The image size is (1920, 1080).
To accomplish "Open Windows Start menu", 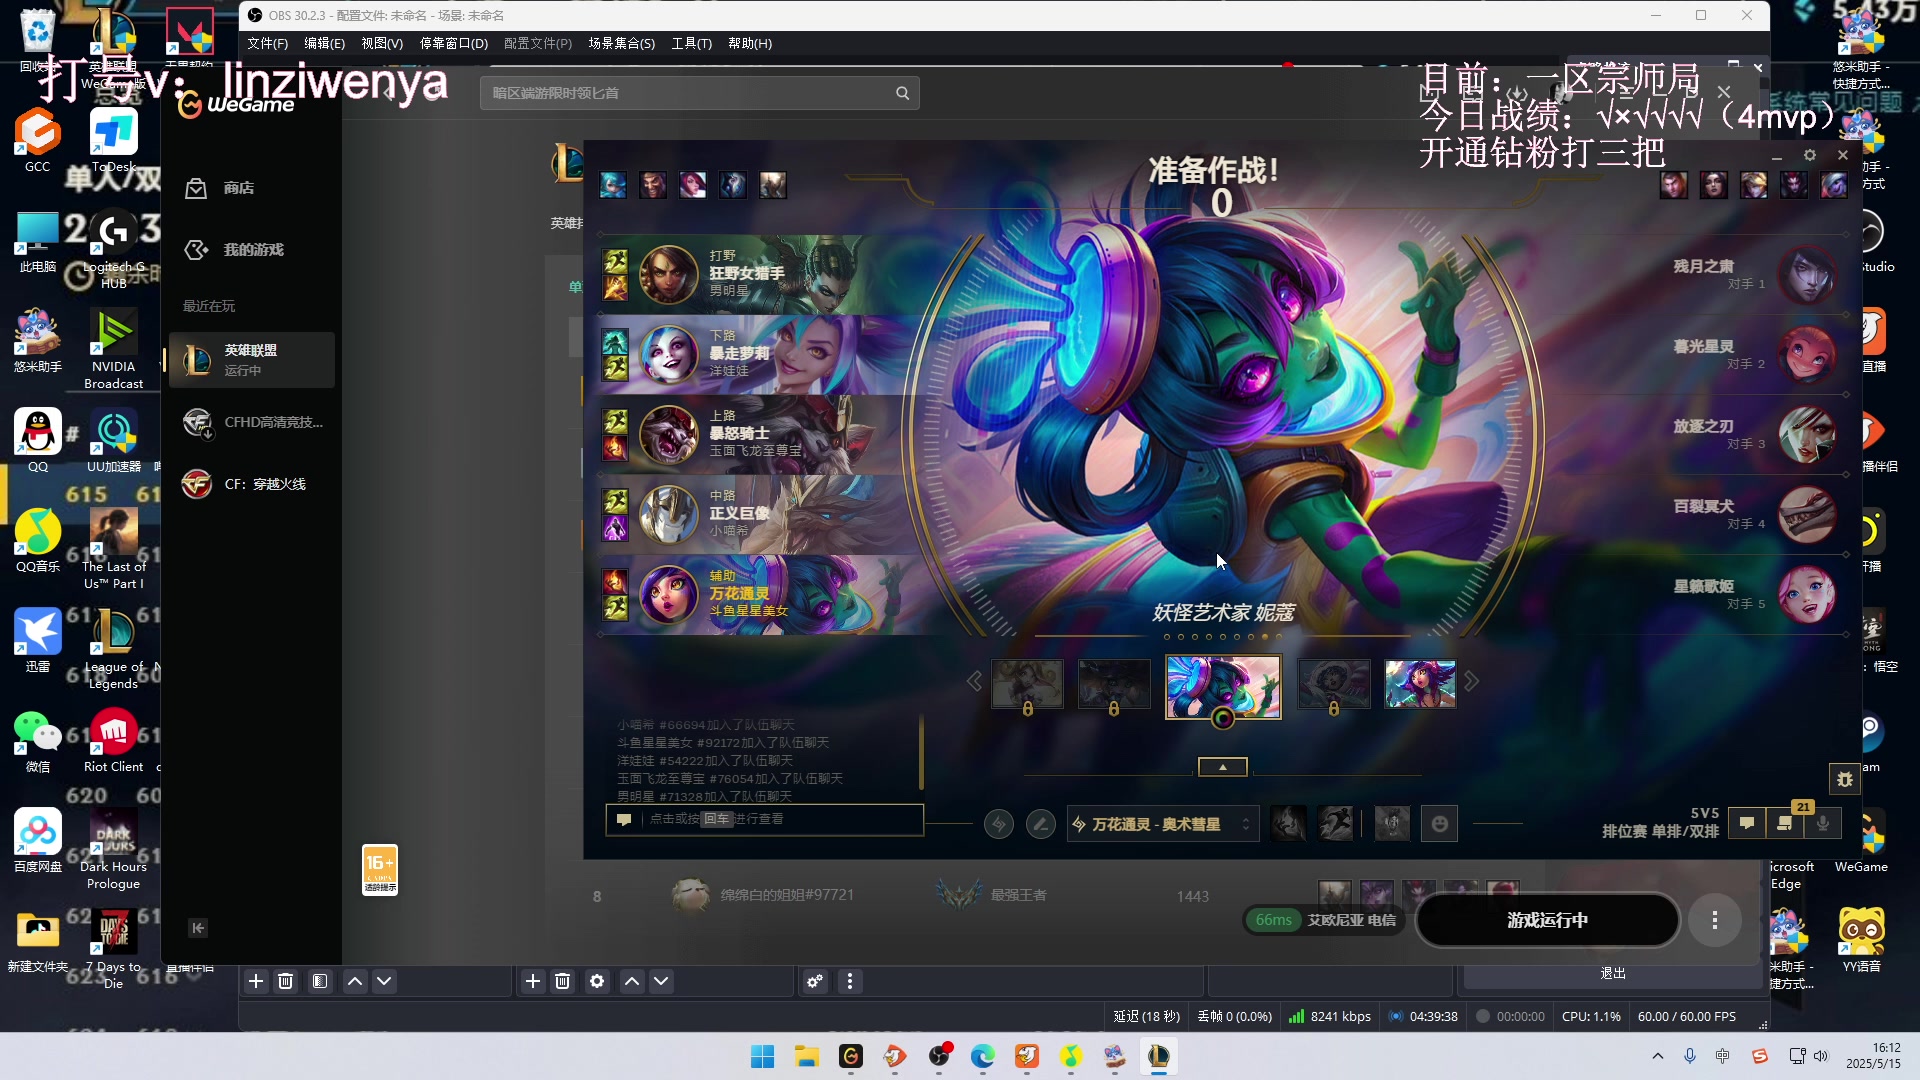I will pyautogui.click(x=762, y=1056).
